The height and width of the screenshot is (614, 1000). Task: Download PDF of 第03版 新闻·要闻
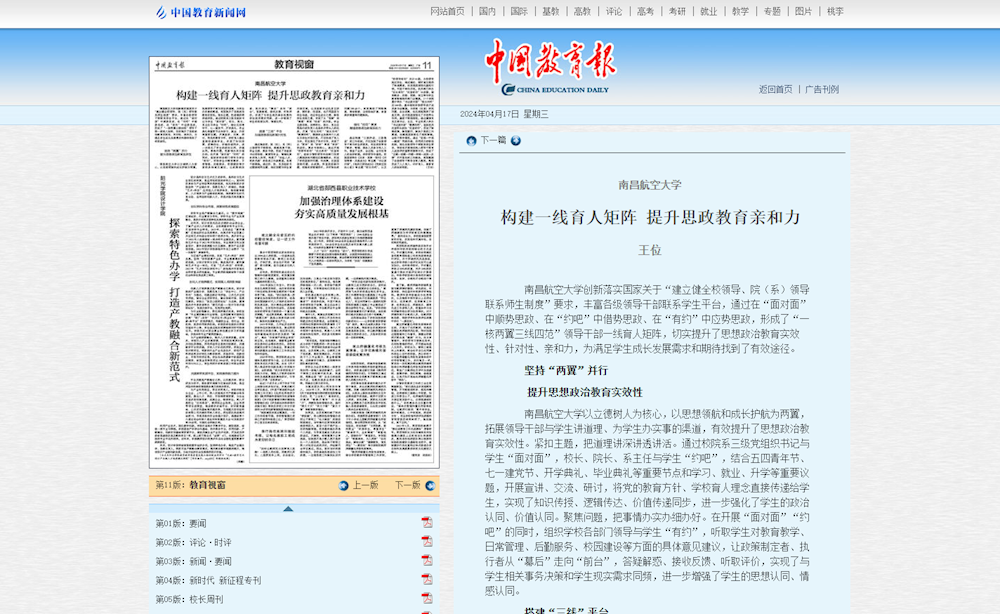(x=426, y=559)
